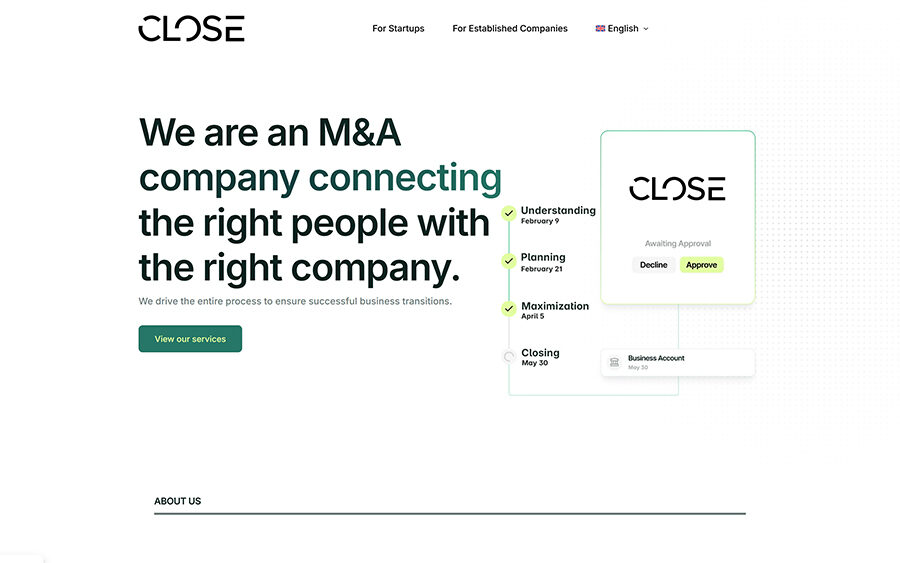
Task: Click the CLOSE logo in the header
Action: click(191, 28)
